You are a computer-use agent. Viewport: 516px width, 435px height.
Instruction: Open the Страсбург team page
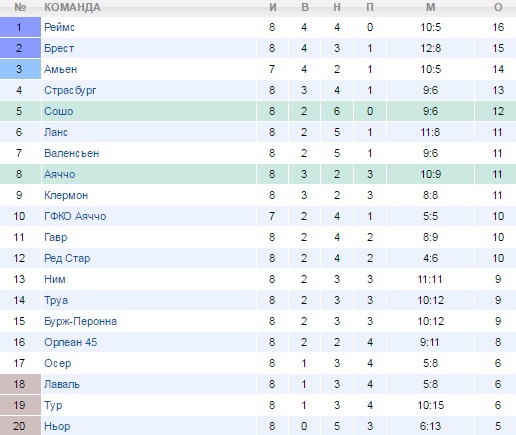(x=70, y=90)
